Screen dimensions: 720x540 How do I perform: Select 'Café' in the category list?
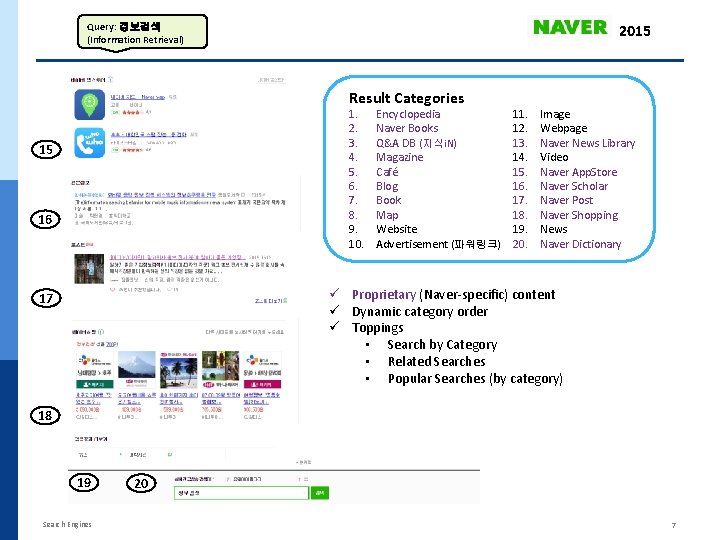387,172
